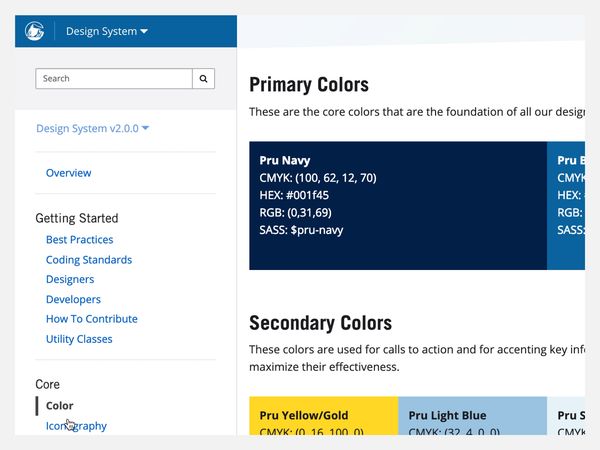This screenshot has height=450, width=600.
Task: Open the Overview page link
Action: 68,173
